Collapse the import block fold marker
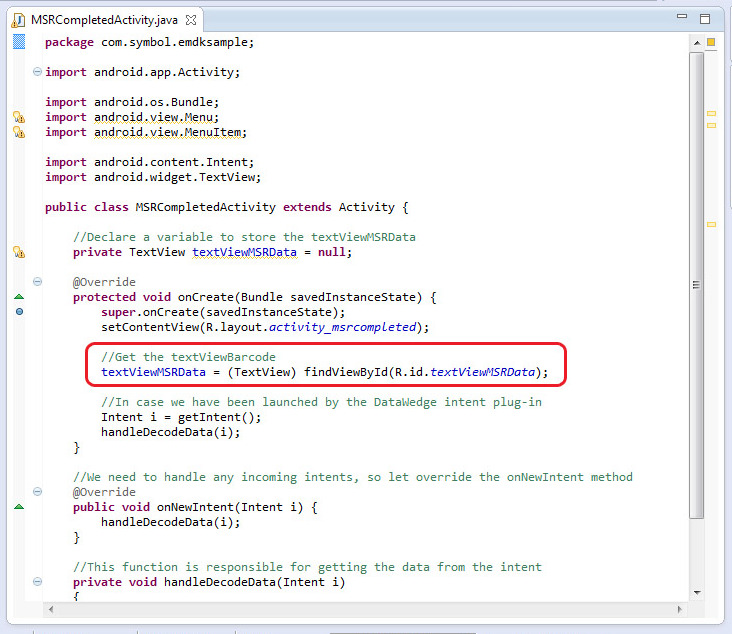 pyautogui.click(x=37, y=72)
